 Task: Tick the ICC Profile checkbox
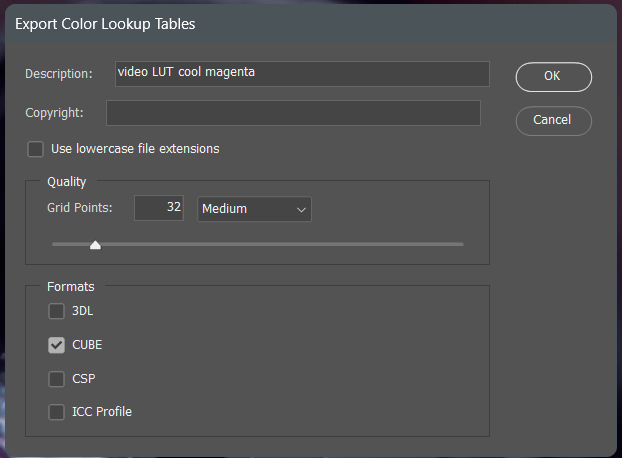(56, 412)
